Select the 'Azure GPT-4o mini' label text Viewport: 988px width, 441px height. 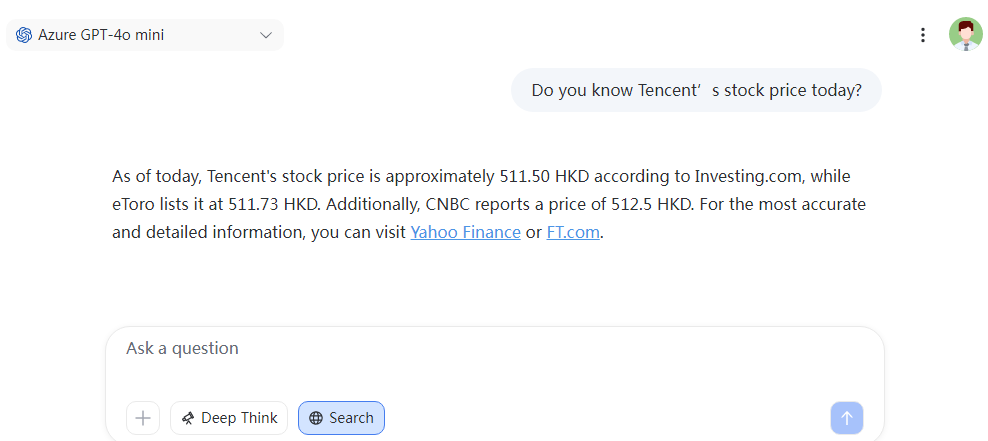pyautogui.click(x=101, y=35)
